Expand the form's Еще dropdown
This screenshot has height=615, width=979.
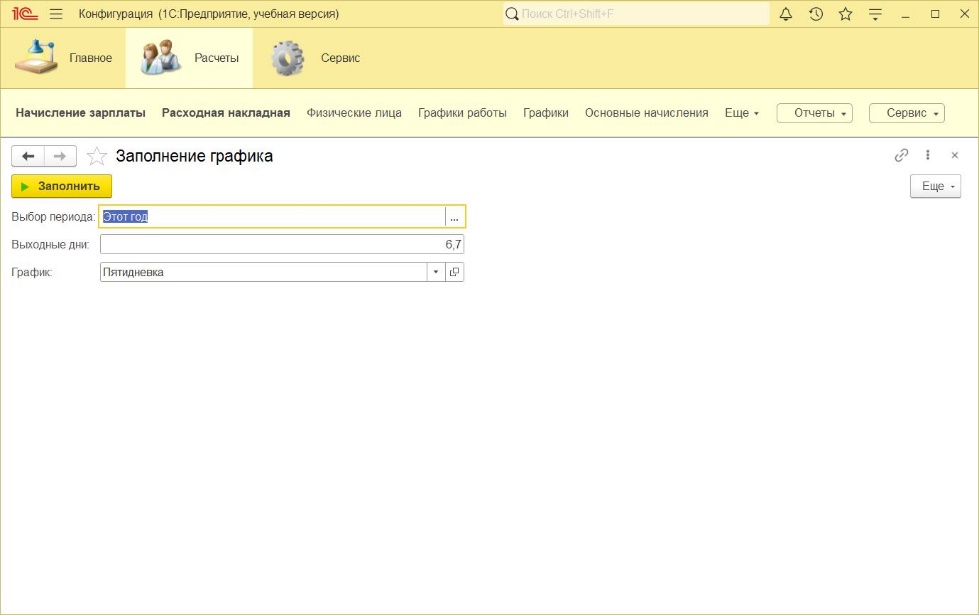(935, 186)
